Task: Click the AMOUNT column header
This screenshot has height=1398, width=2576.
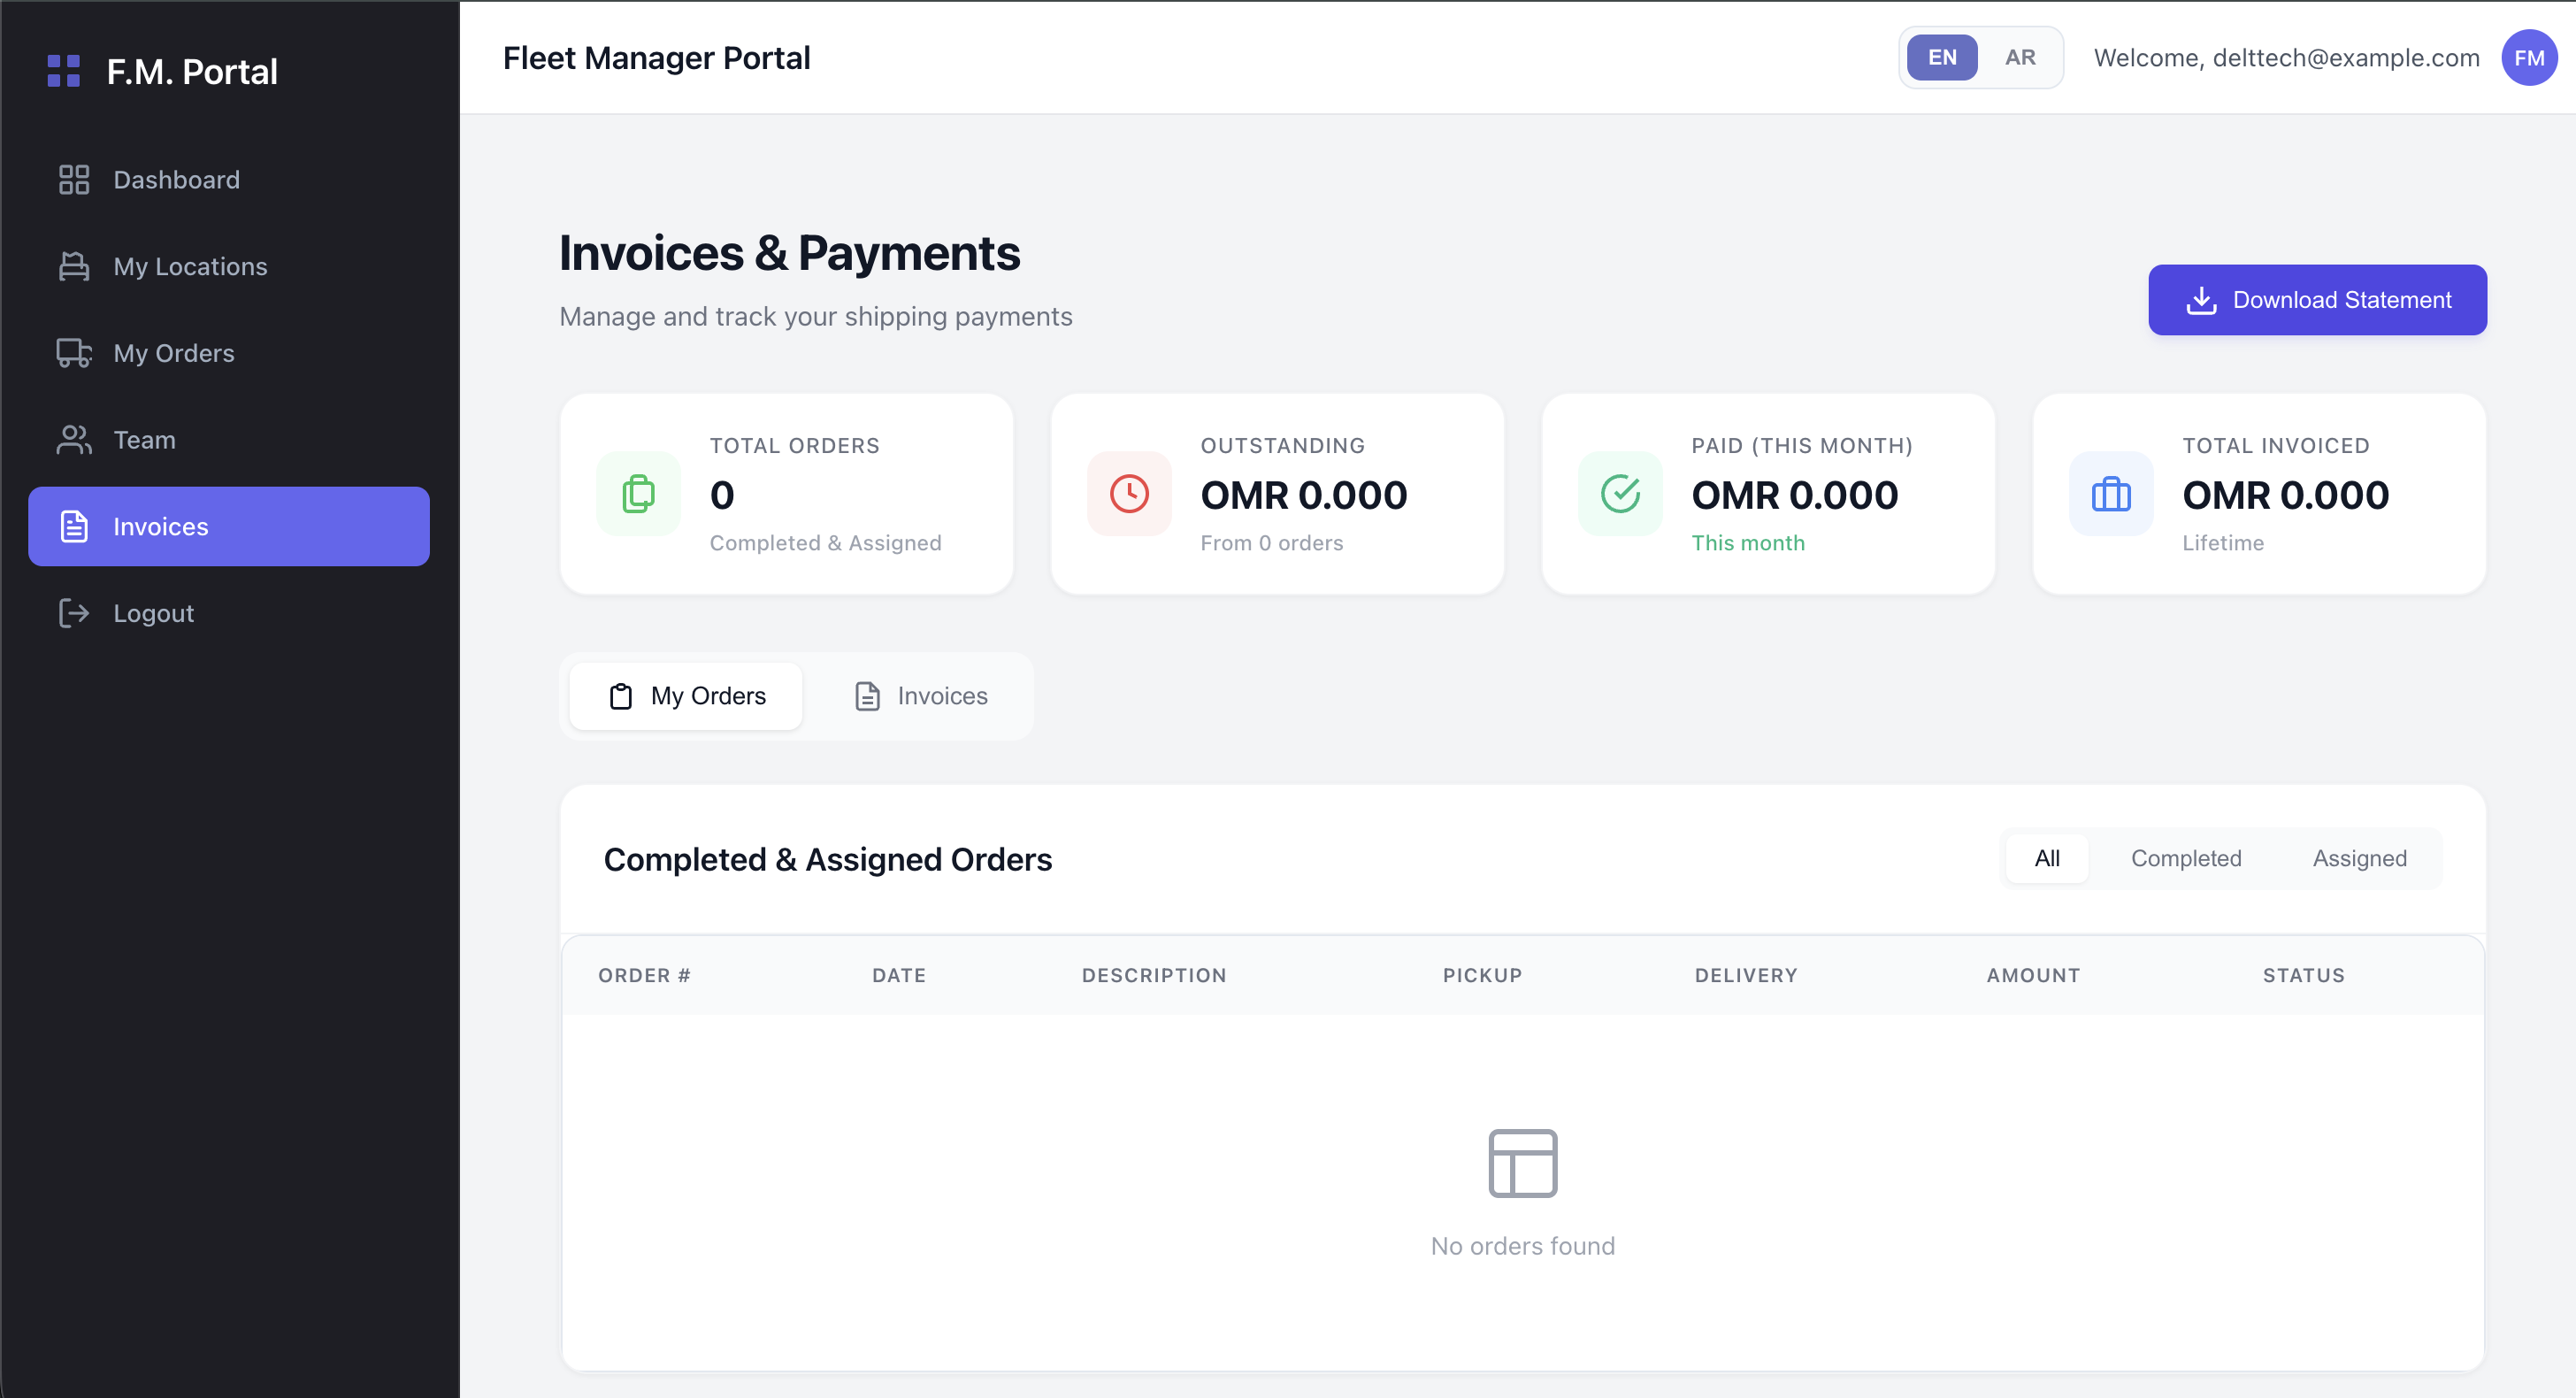Action: coord(2033,975)
